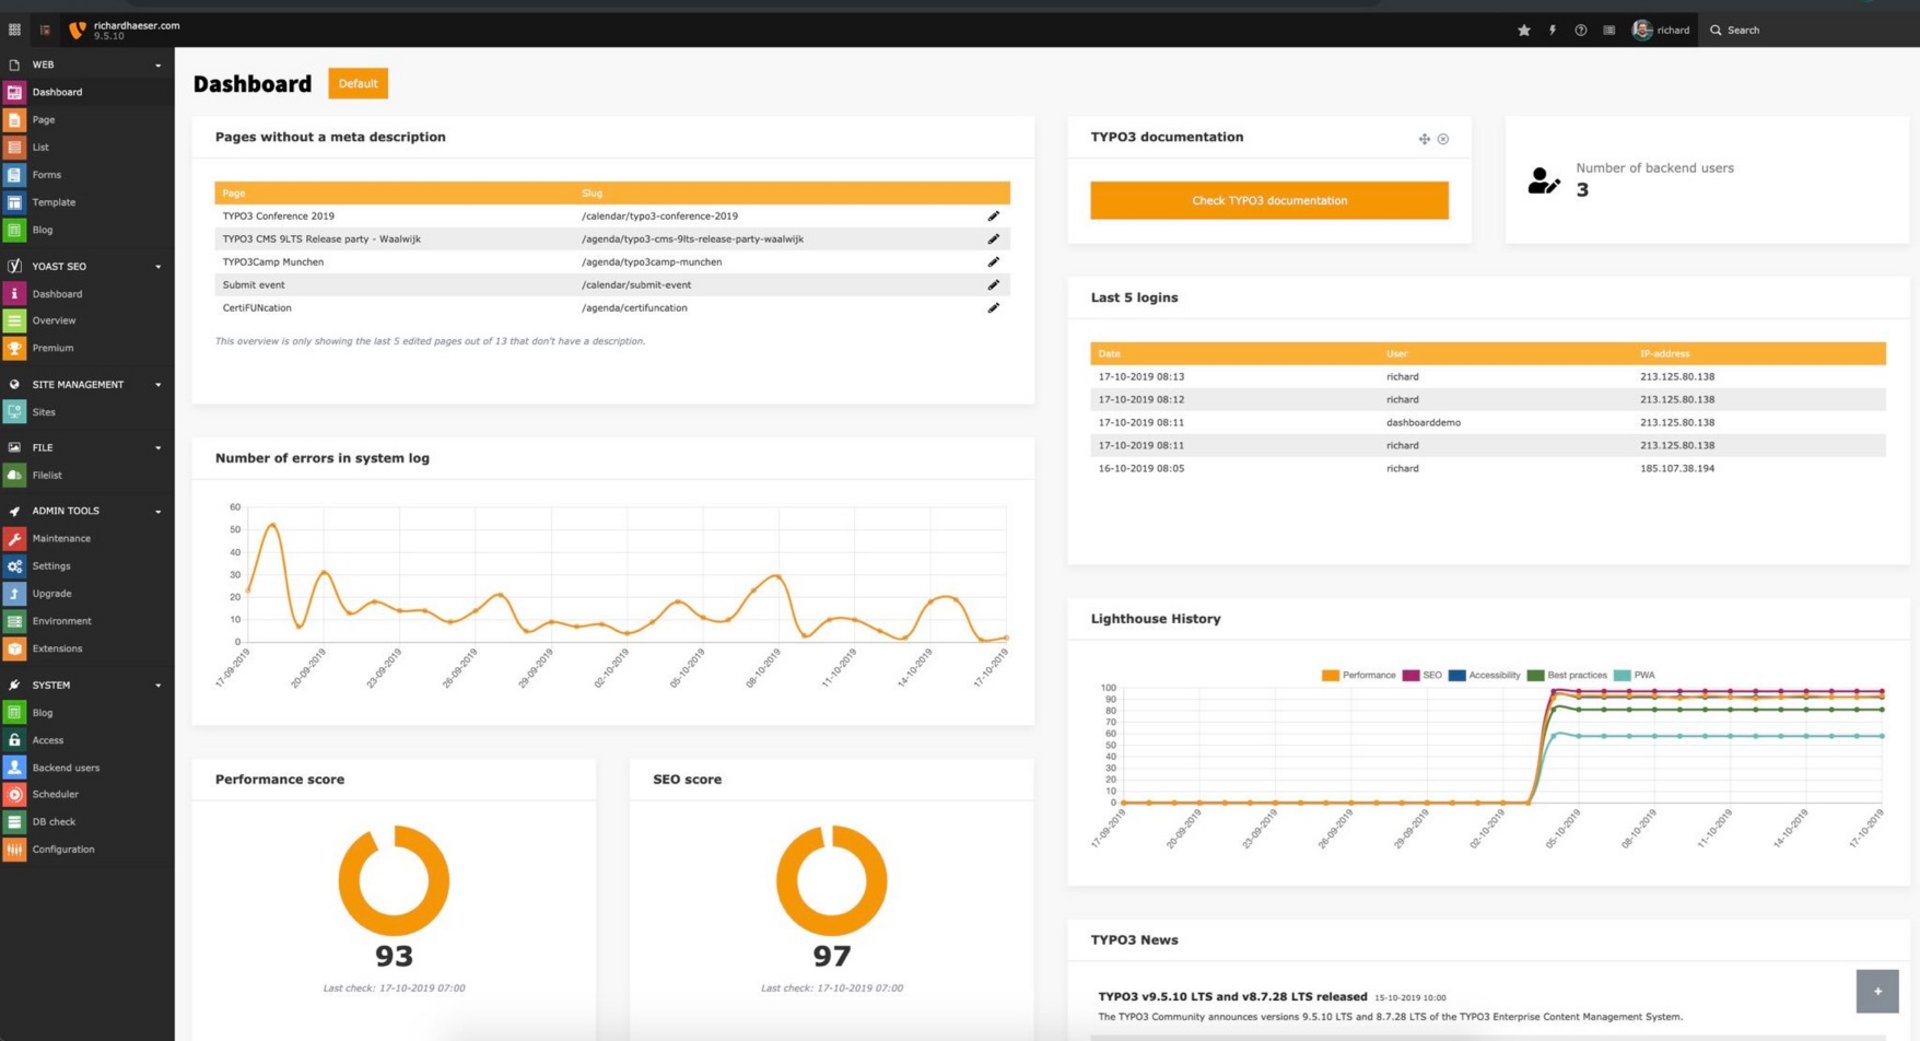Toggle PWA legend in Lighthouse History
The width and height of the screenshot is (1920, 1041).
coord(1634,675)
